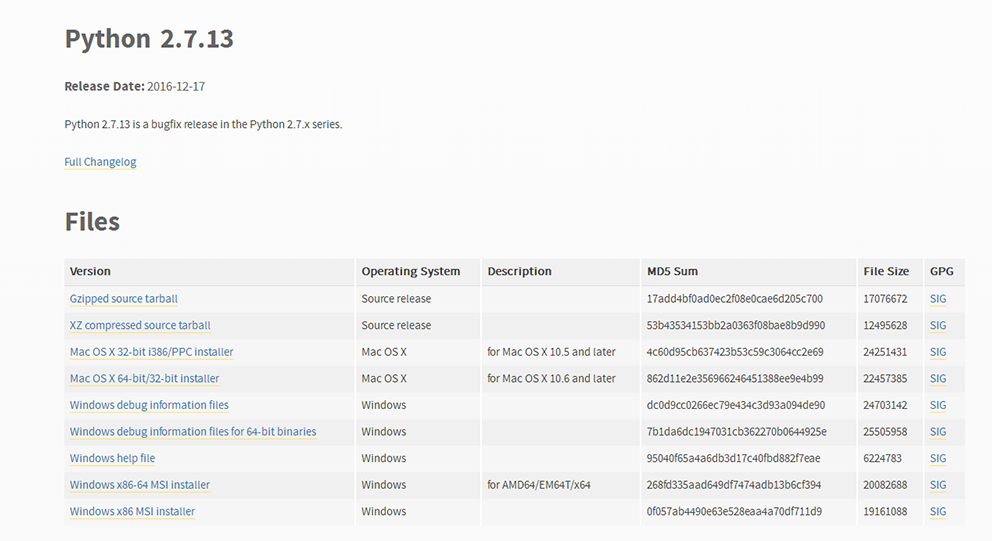This screenshot has width=992, height=541.
Task: Select MD5 sum 0f057ab4490e63e528eaa4a70df711d9
Action: point(734,511)
